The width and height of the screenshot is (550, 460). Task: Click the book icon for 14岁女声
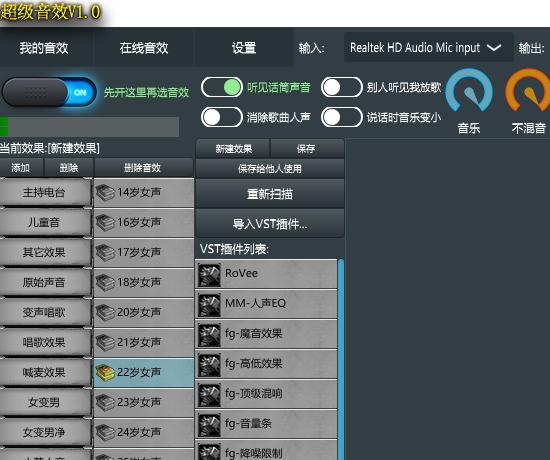pos(105,192)
